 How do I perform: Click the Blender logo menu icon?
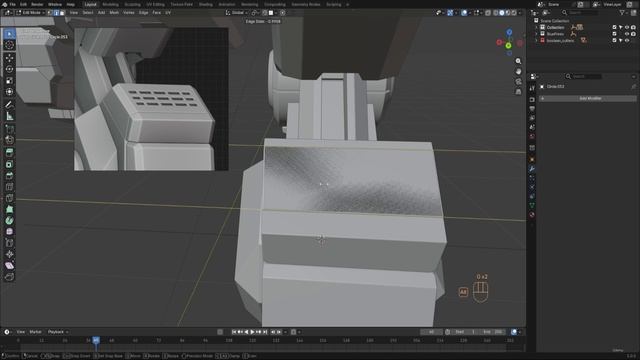(4, 4)
